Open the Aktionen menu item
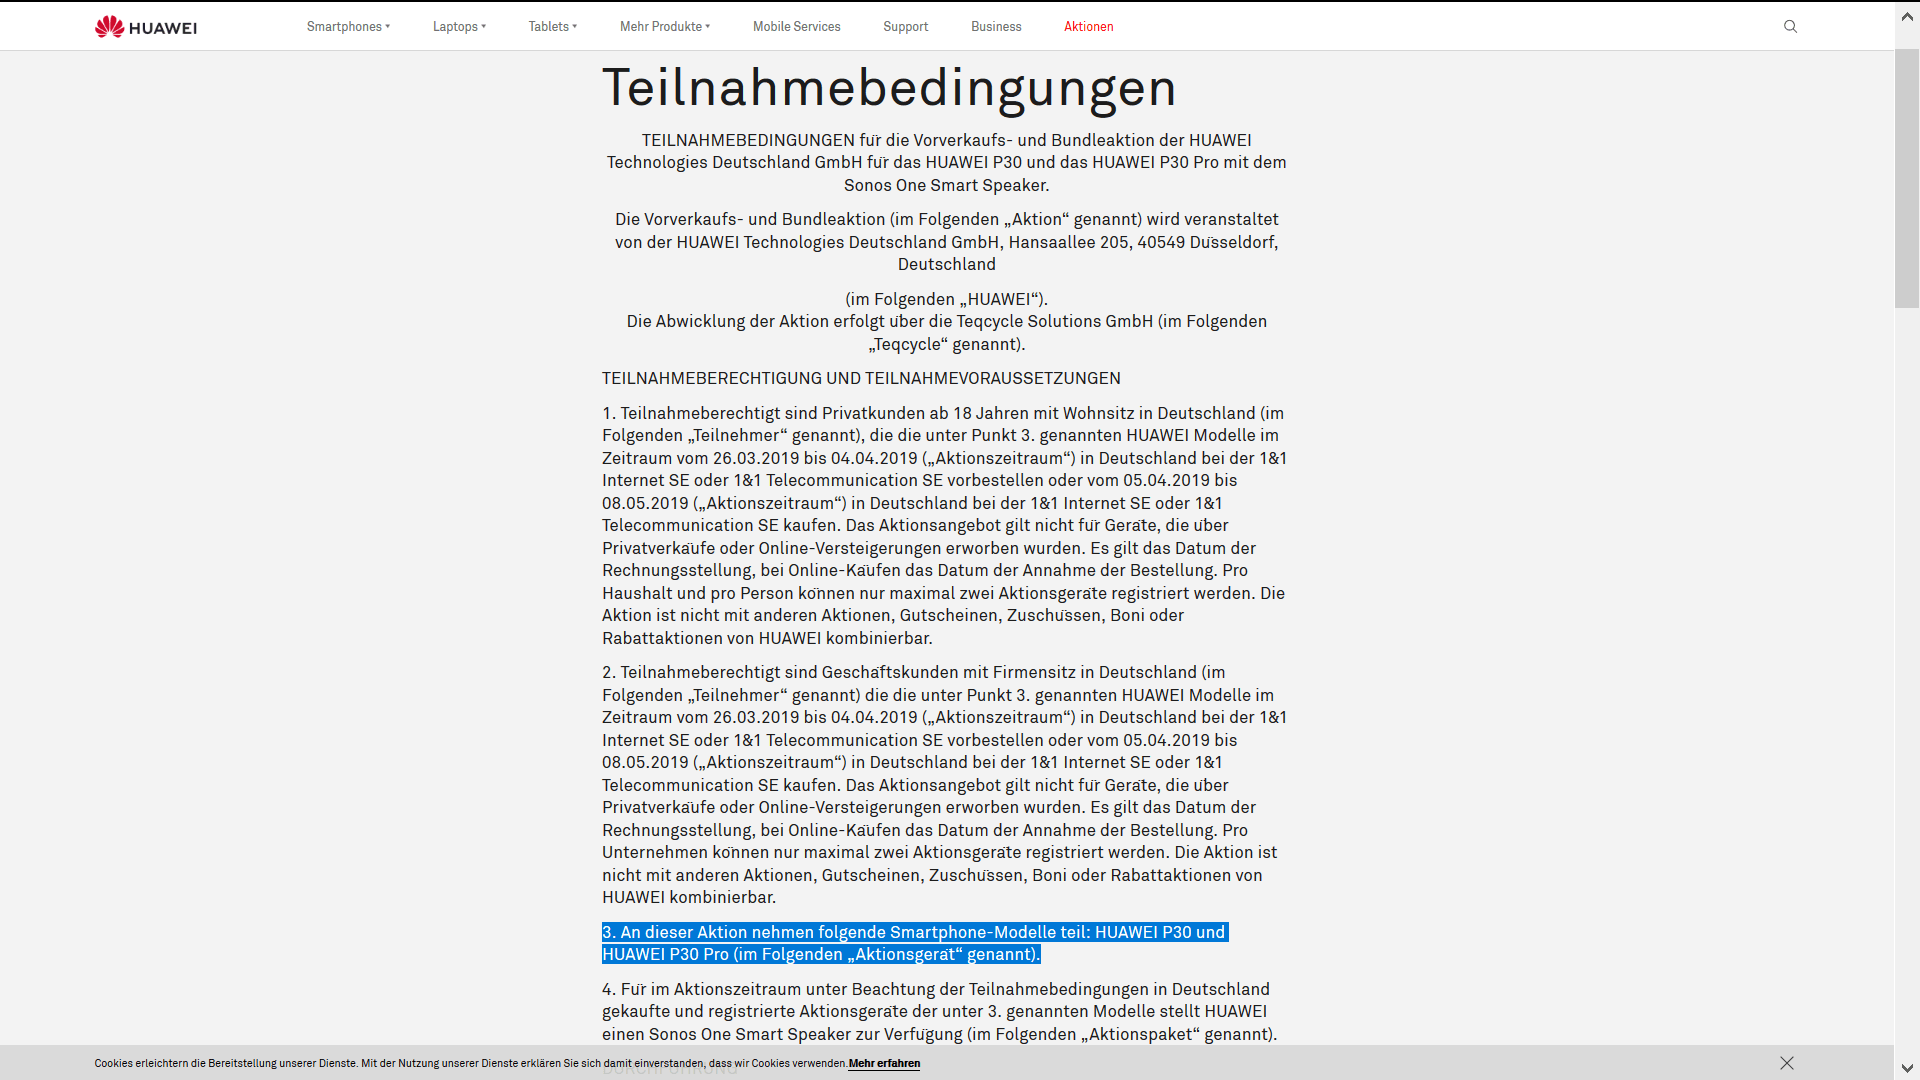 (x=1088, y=27)
